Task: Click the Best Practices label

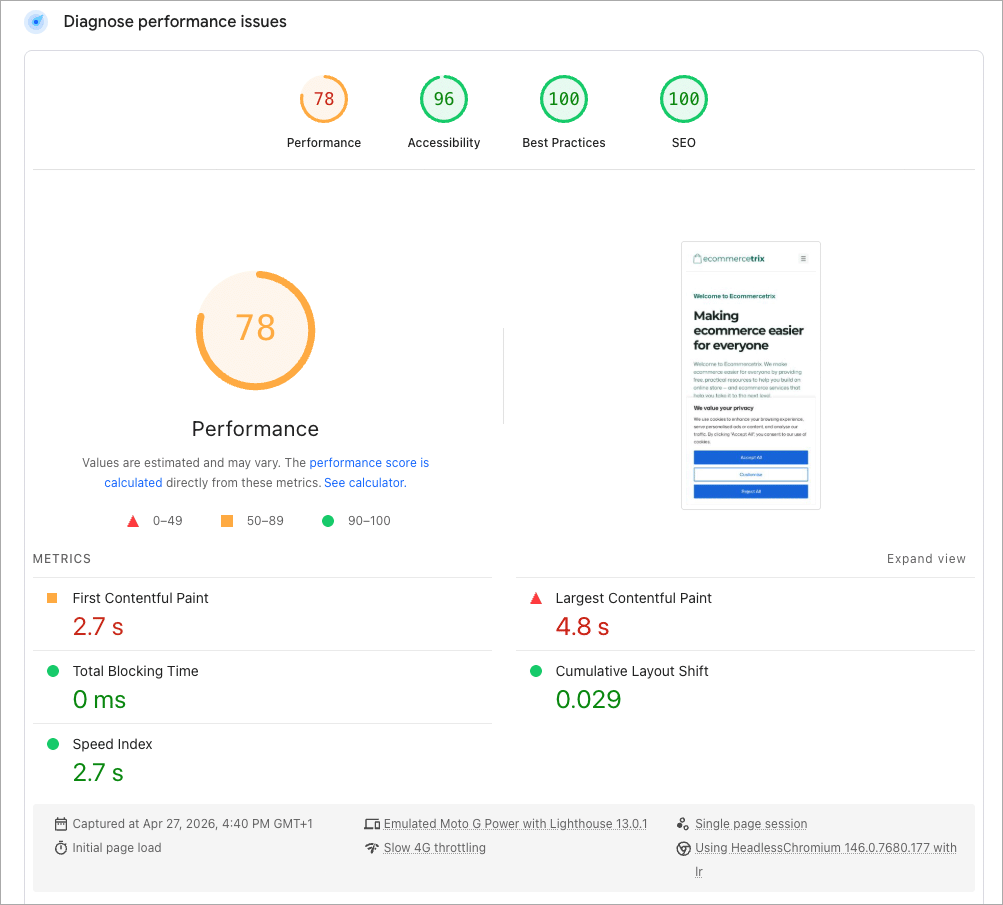Action: (564, 143)
